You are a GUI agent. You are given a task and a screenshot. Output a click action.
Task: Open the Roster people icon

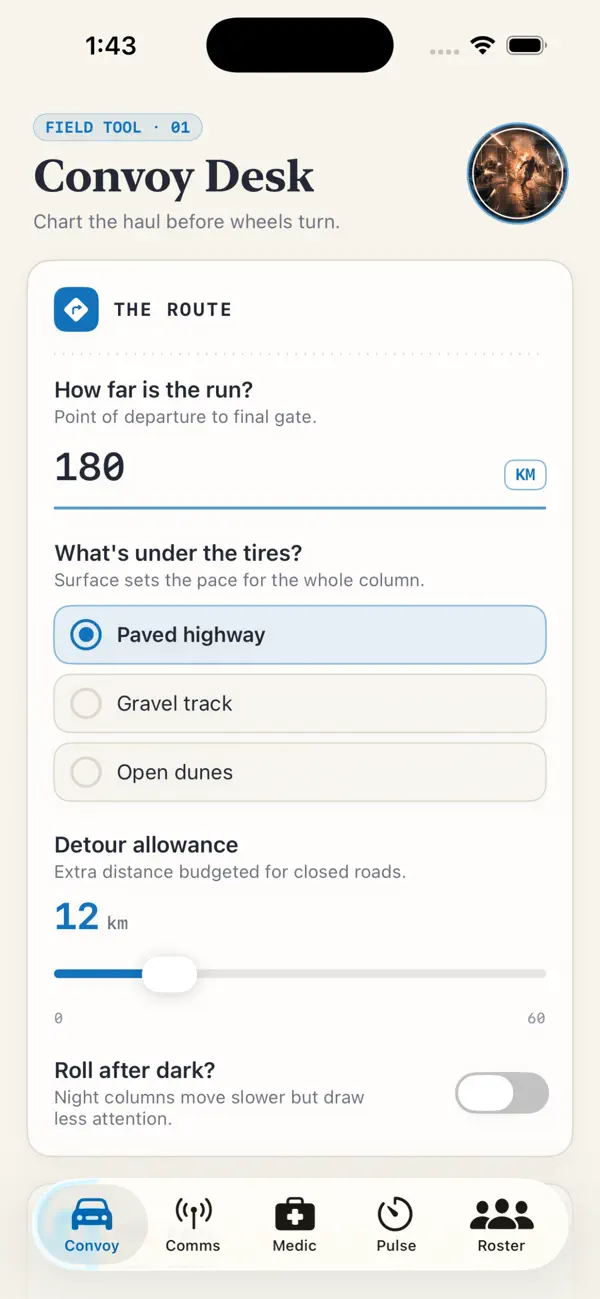coord(502,1215)
